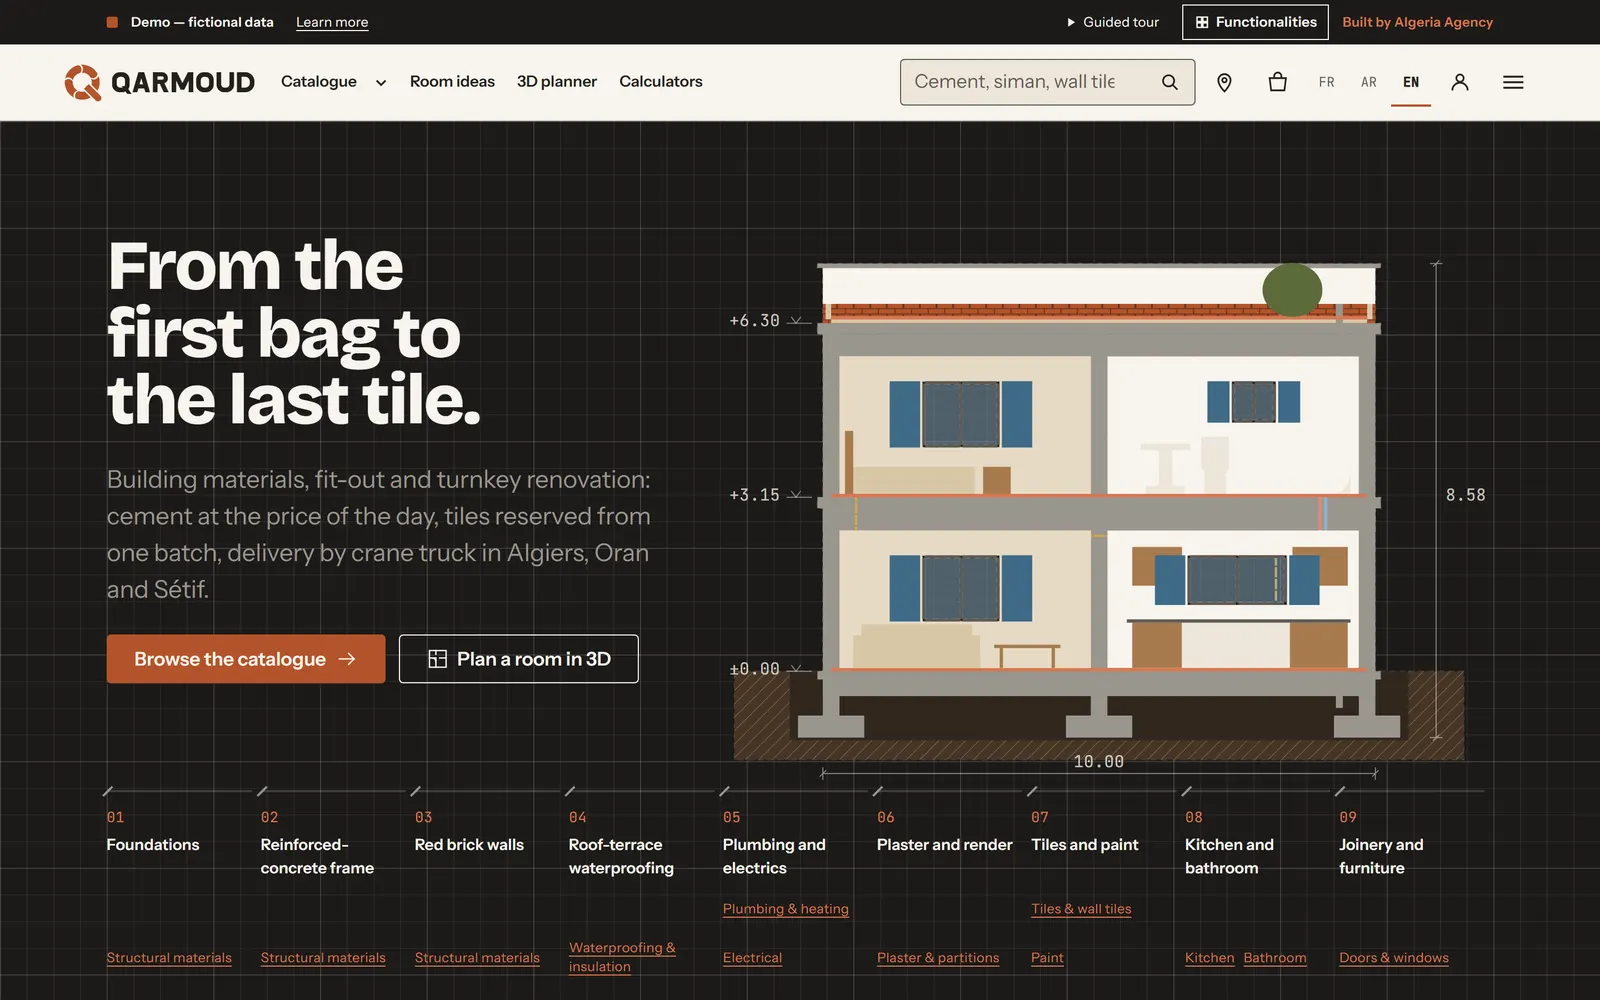
Task: Expand the Catalogue dropdown chevron
Action: [x=381, y=83]
